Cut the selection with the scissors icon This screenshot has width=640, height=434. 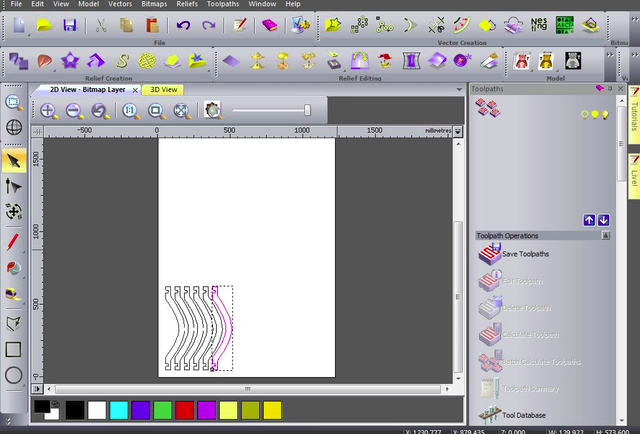click(100, 25)
